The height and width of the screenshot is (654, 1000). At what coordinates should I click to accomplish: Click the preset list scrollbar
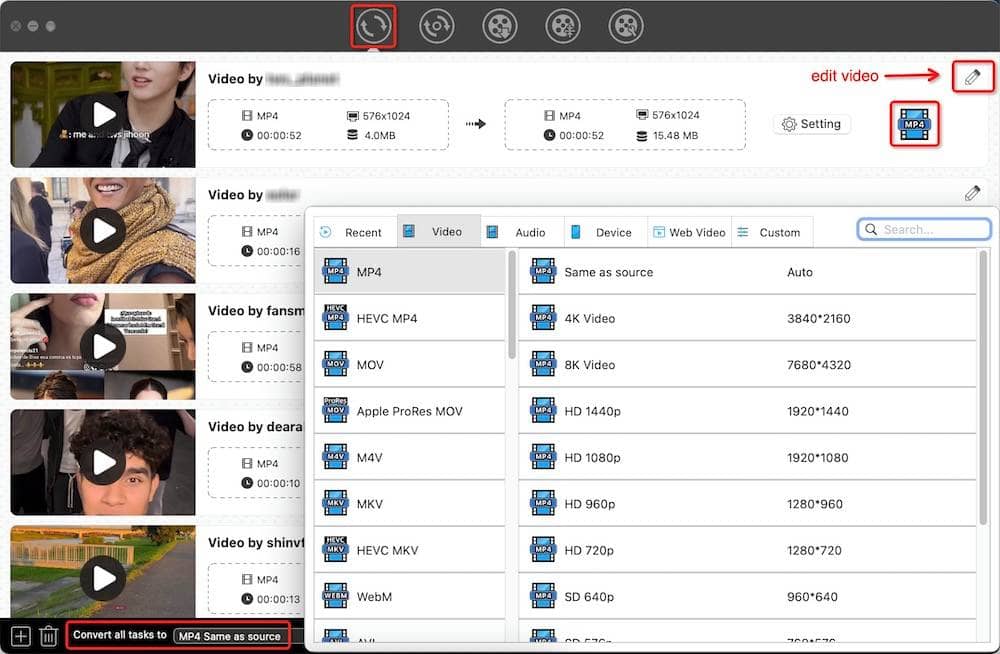coord(983,387)
